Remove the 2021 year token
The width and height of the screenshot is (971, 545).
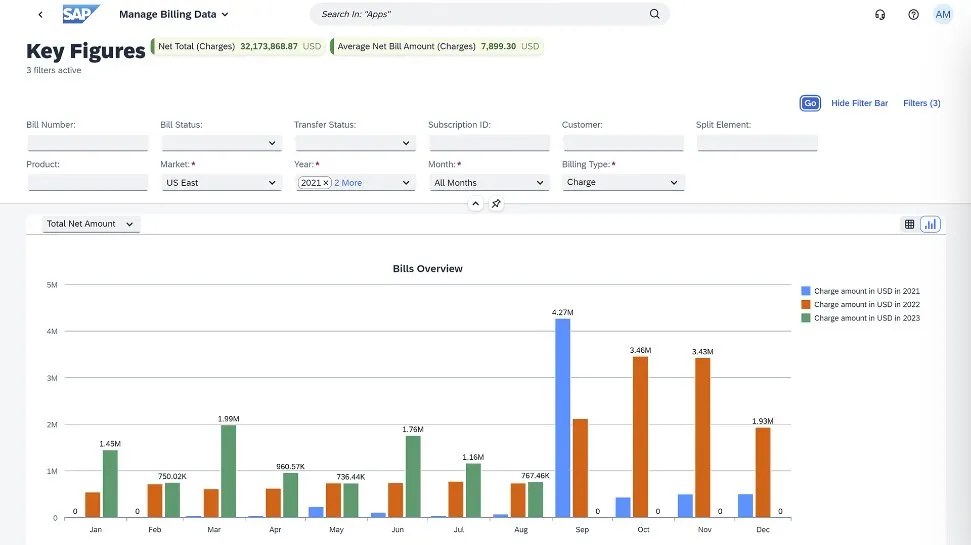[x=326, y=183]
